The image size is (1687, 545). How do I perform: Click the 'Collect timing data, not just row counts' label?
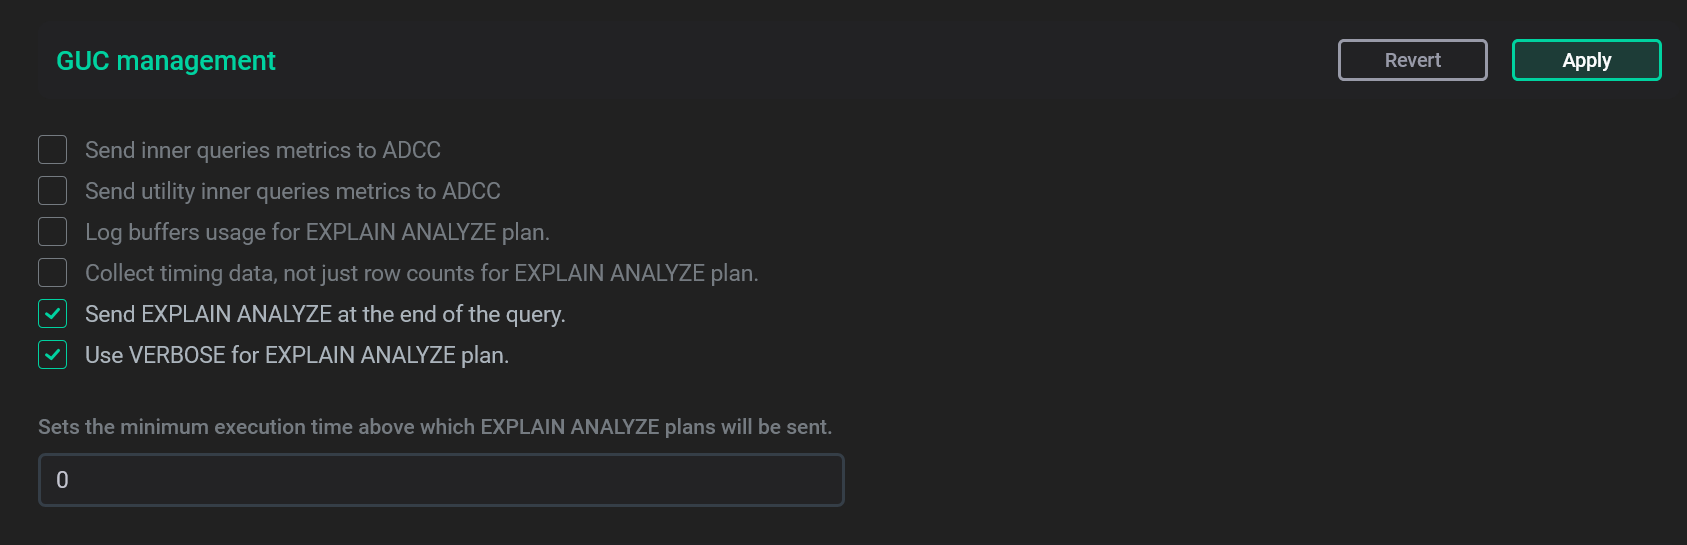coord(421,273)
